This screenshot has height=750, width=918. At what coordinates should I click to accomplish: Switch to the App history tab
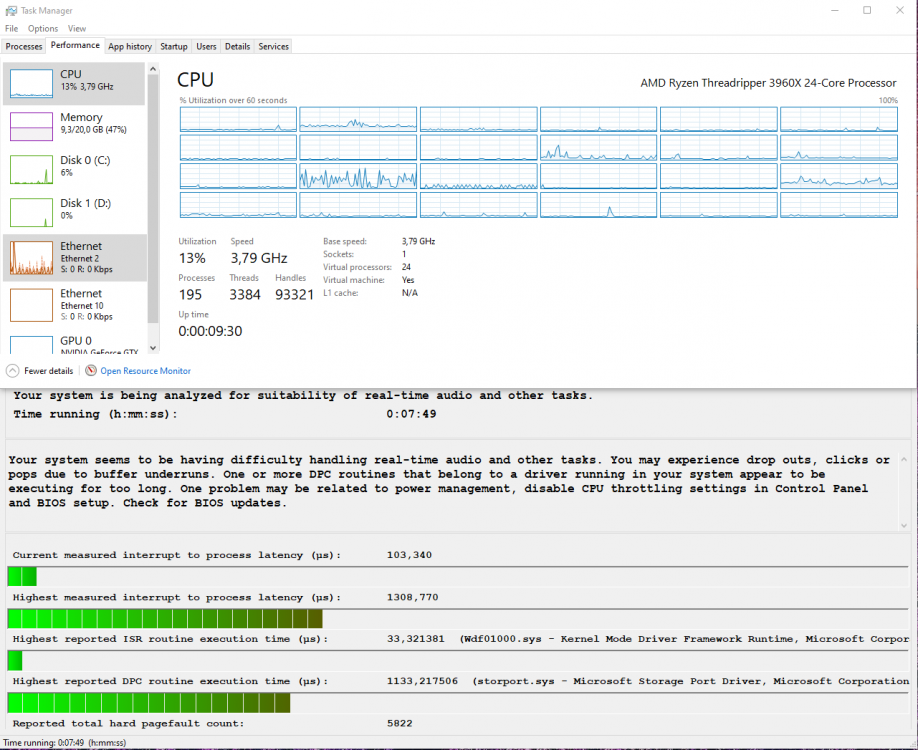[130, 46]
